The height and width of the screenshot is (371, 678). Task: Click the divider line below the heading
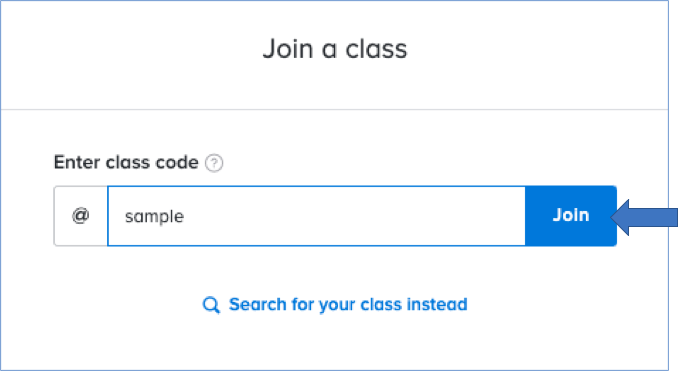(x=335, y=109)
